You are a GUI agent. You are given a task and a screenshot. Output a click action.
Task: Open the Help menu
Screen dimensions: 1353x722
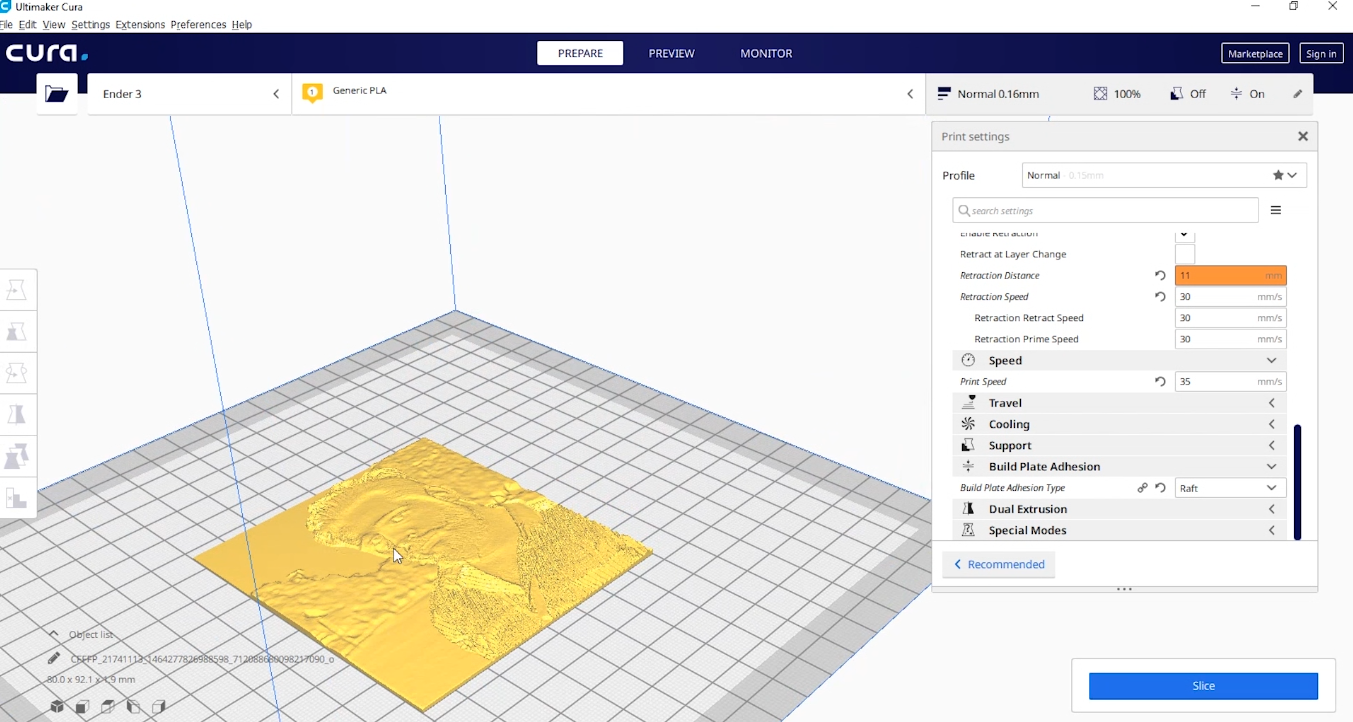tap(242, 24)
